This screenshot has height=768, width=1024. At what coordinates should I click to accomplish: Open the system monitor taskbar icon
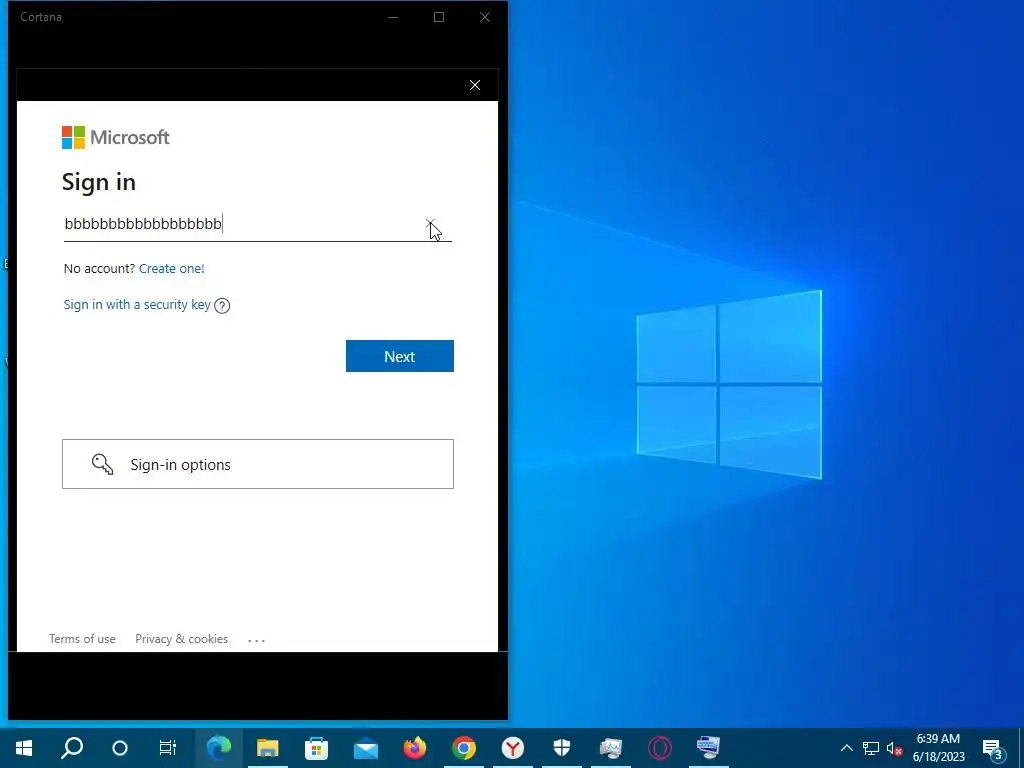611,748
